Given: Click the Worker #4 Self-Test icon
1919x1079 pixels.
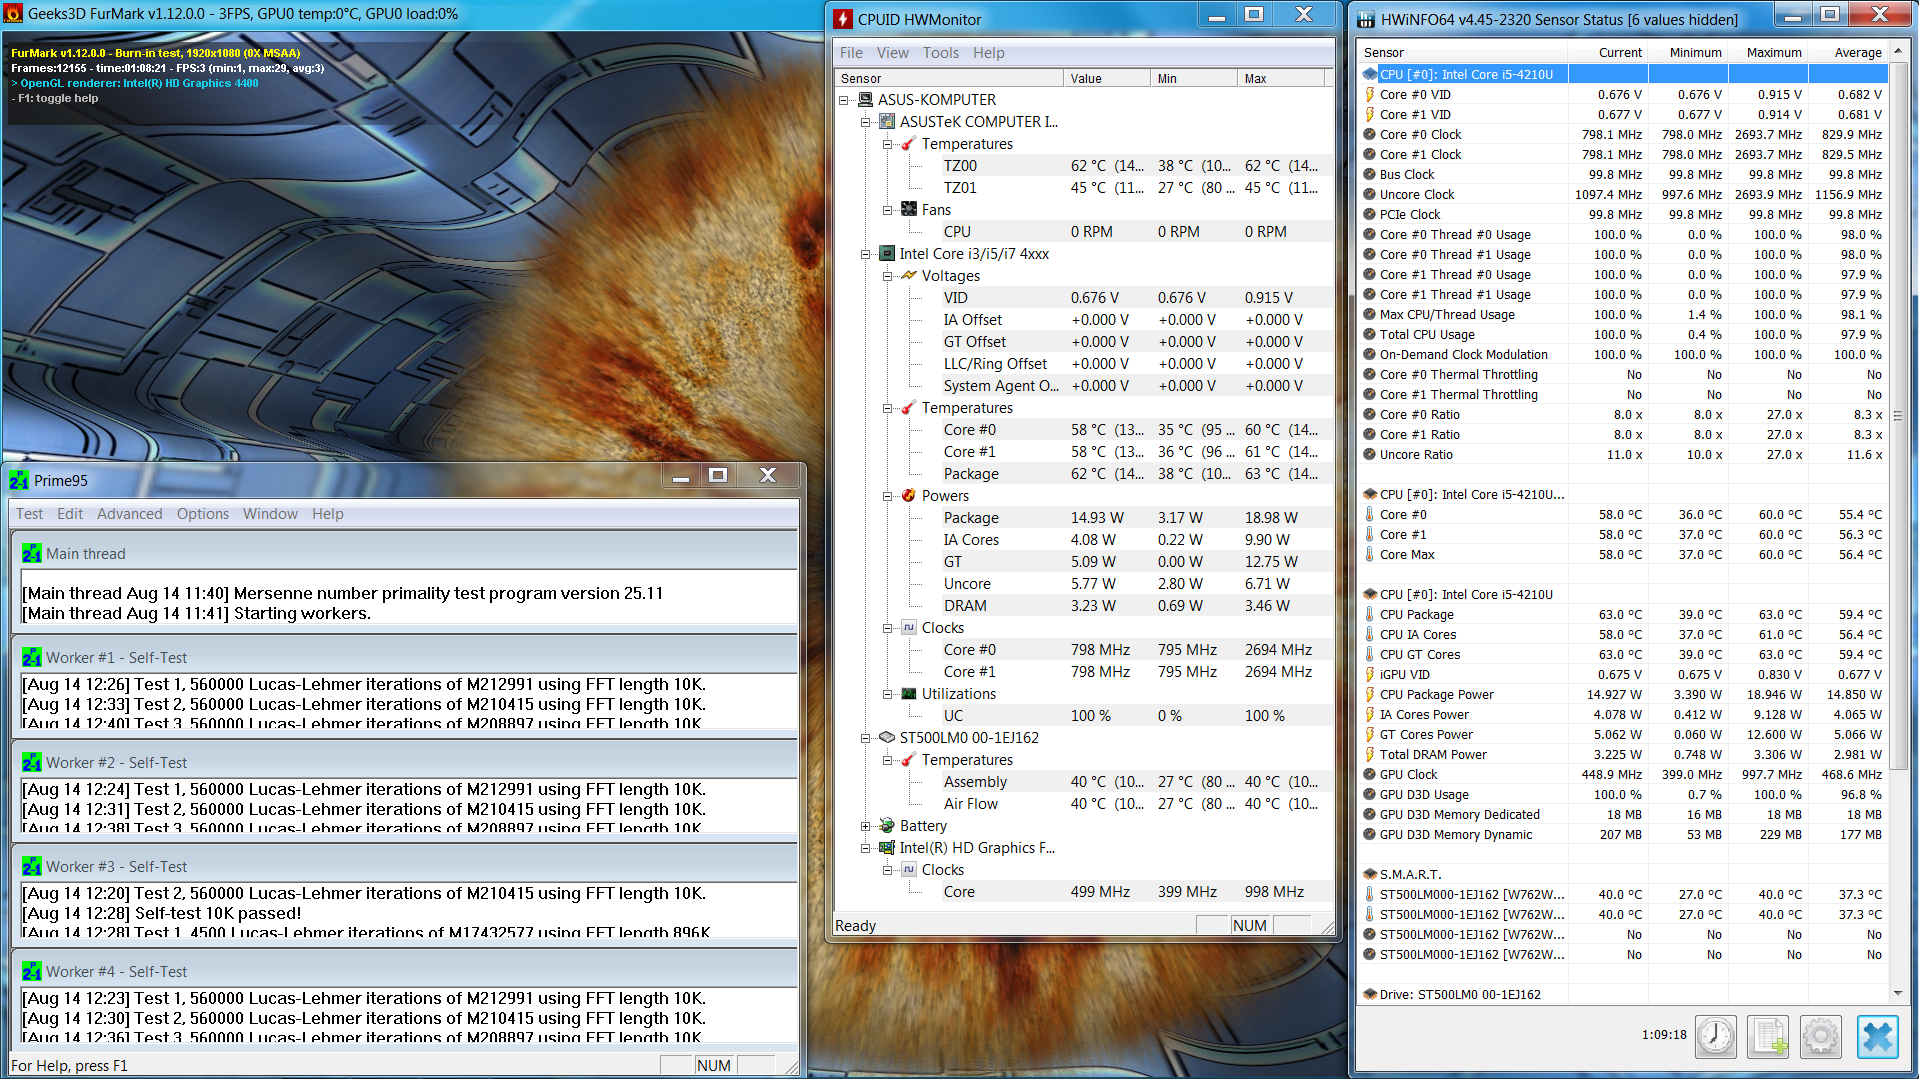Looking at the screenshot, I should (31, 972).
